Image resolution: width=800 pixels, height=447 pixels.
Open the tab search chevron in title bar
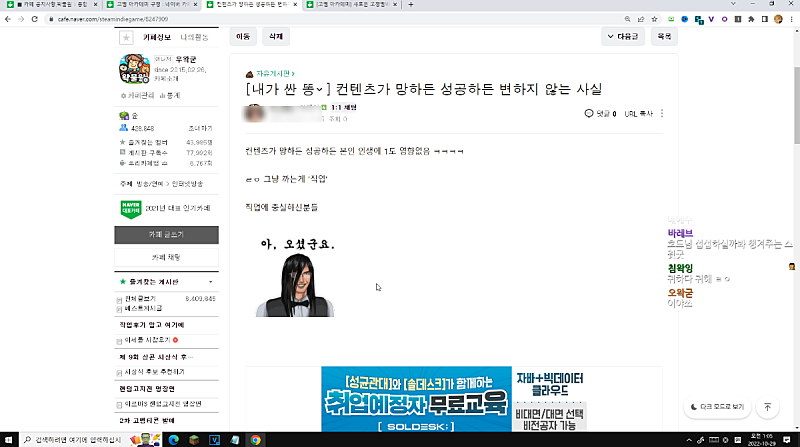click(733, 4)
